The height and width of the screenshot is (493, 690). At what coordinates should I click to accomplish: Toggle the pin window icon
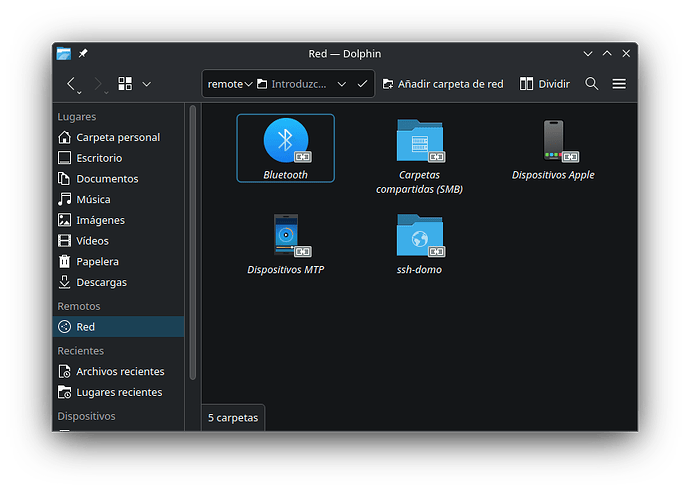(x=83, y=54)
